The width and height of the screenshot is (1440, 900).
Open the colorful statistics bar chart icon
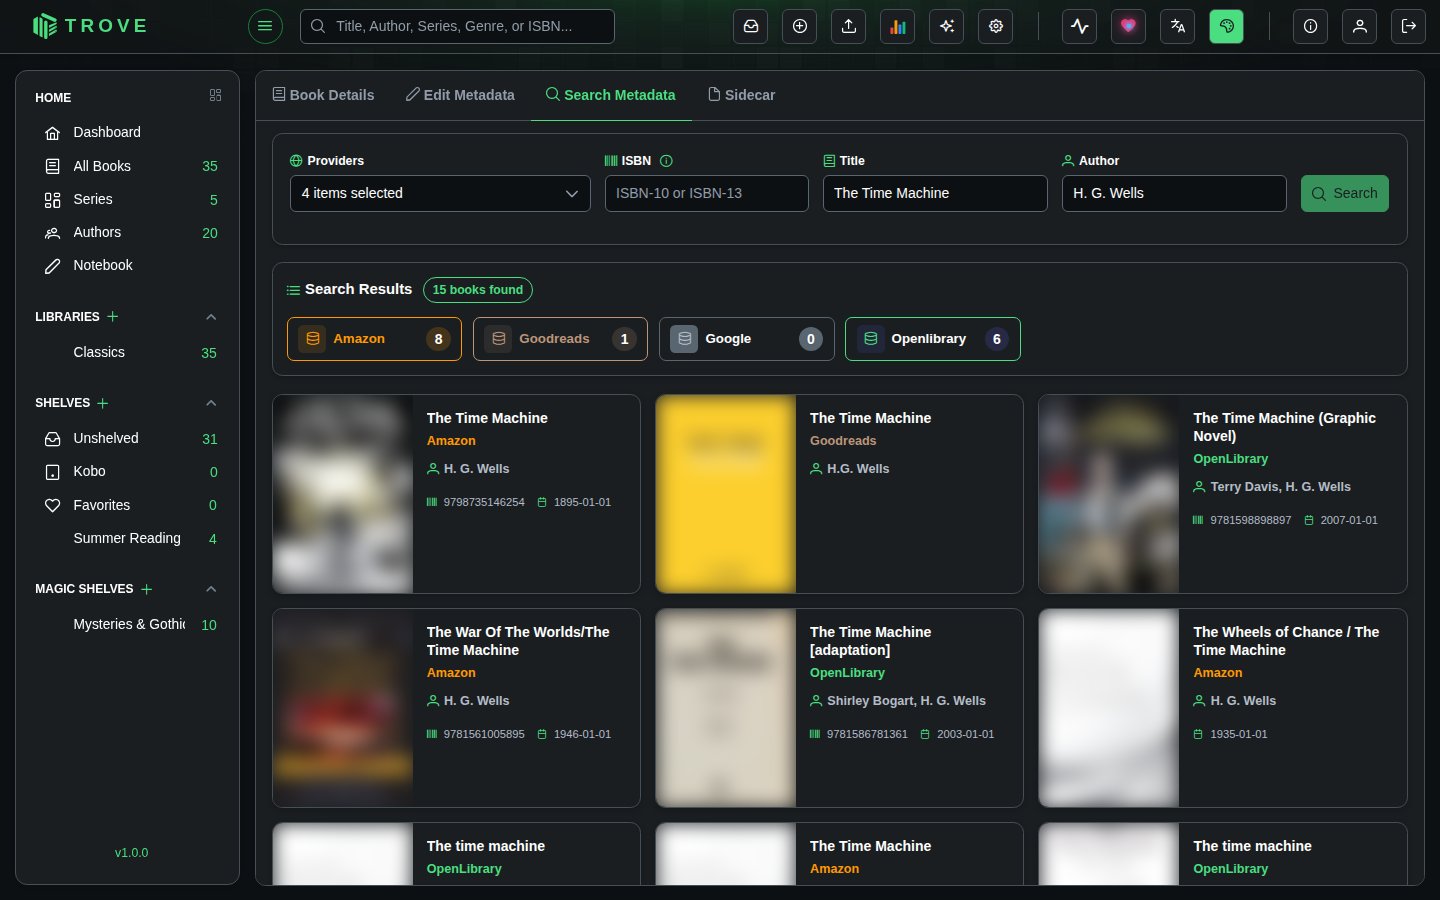click(x=898, y=26)
